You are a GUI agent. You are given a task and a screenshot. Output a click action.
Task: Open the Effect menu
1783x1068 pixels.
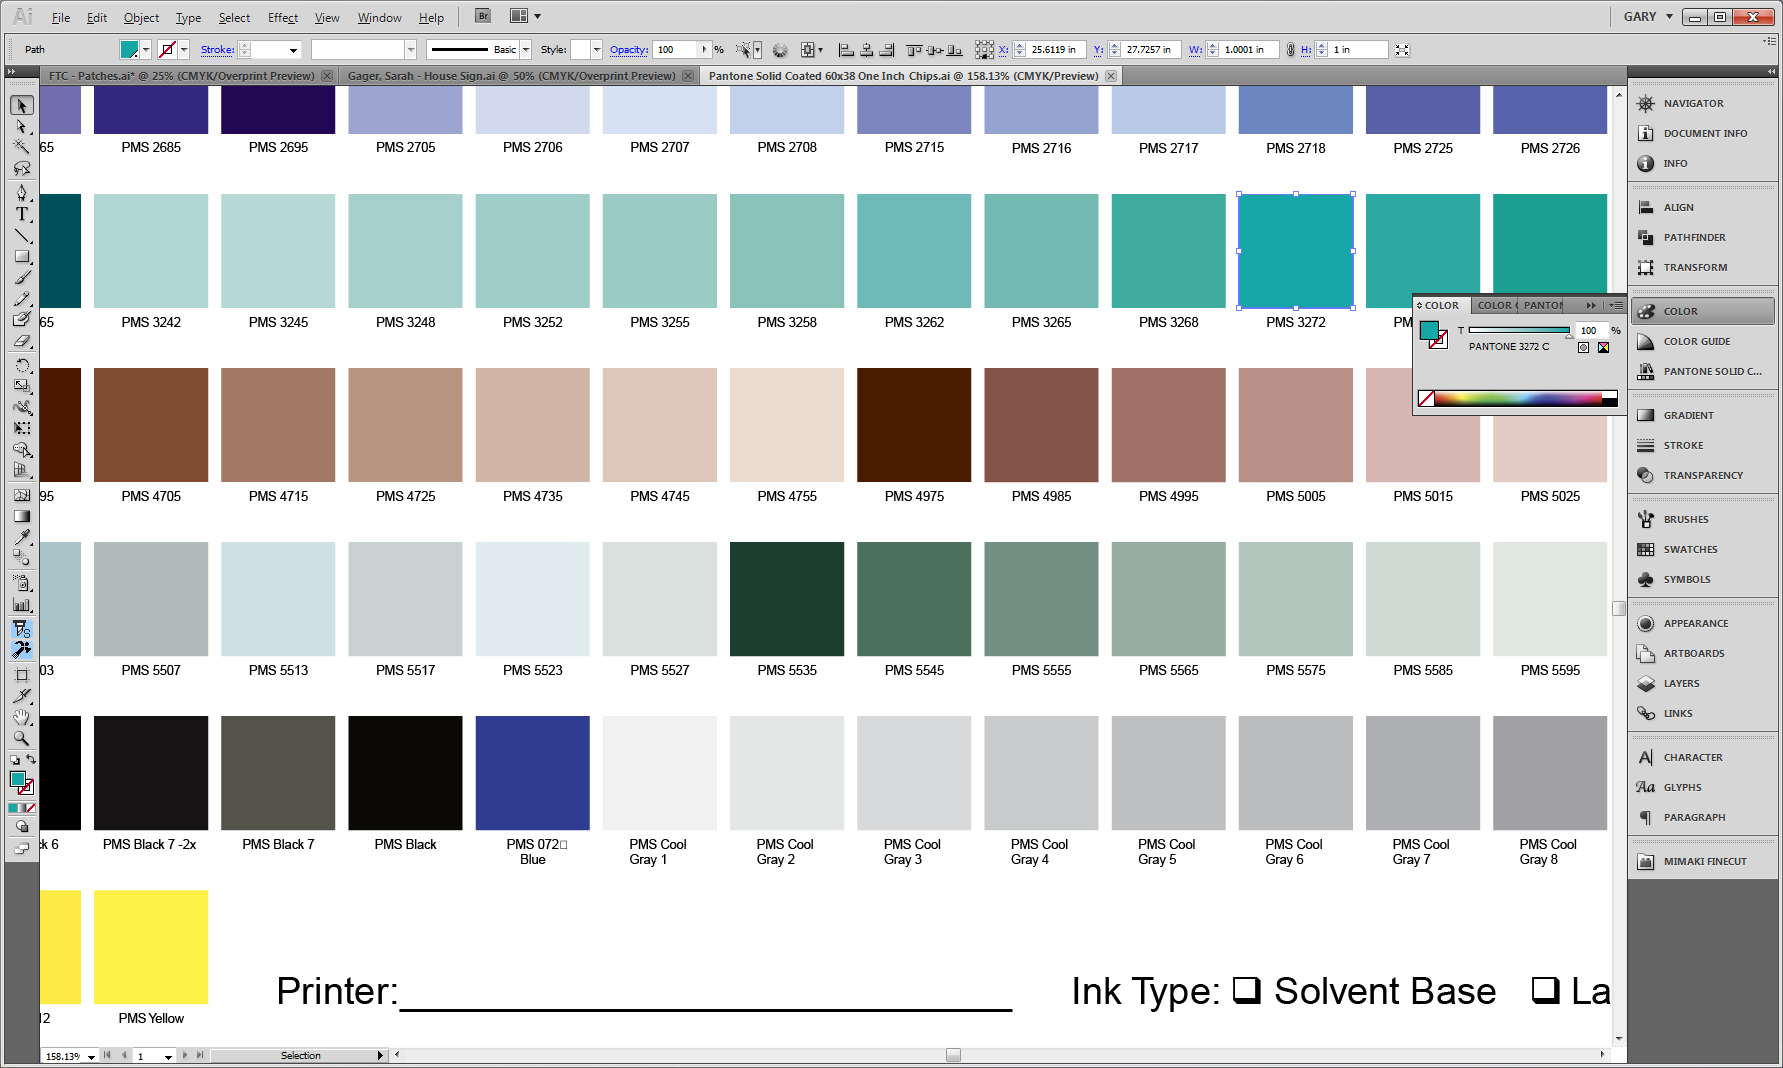[282, 17]
